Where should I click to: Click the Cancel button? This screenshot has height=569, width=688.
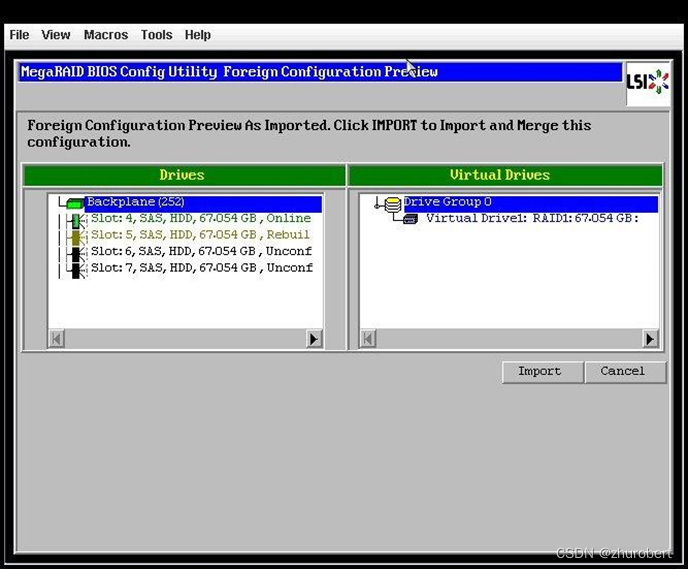[625, 372]
